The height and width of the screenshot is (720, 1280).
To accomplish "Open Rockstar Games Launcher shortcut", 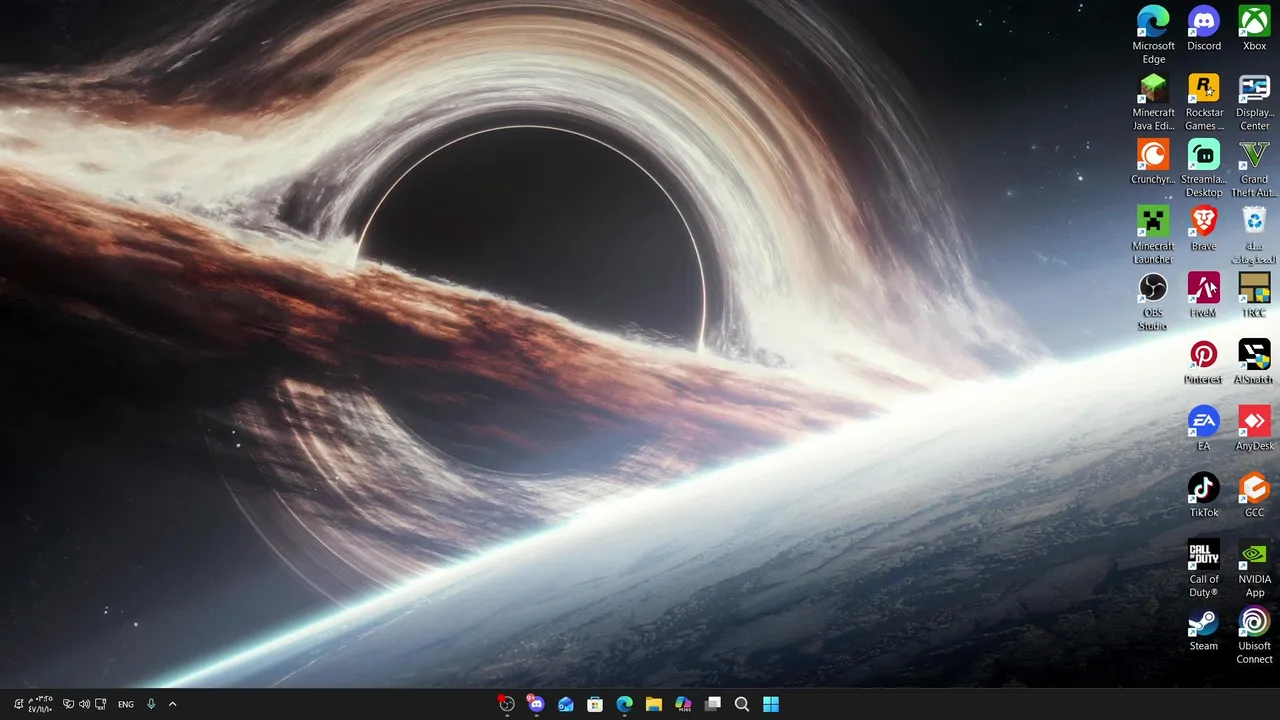I will tap(1204, 101).
